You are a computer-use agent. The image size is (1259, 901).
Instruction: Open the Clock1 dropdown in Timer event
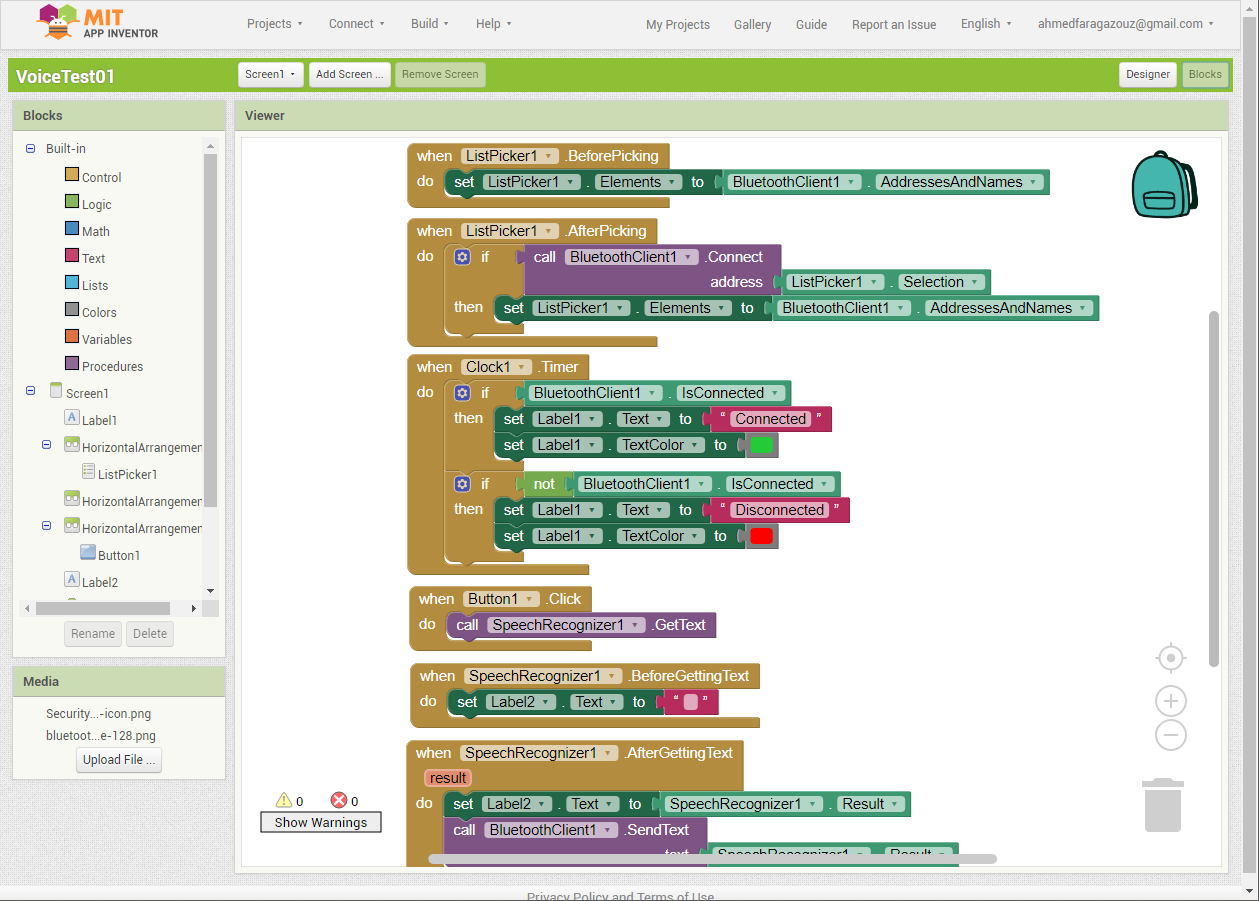[497, 367]
